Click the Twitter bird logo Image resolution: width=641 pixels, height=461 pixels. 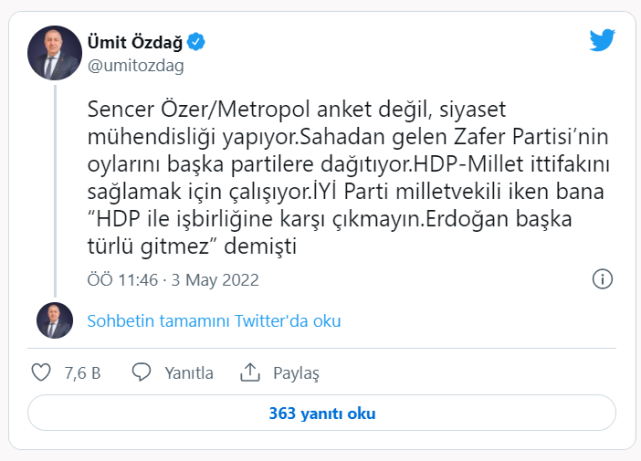tap(602, 40)
